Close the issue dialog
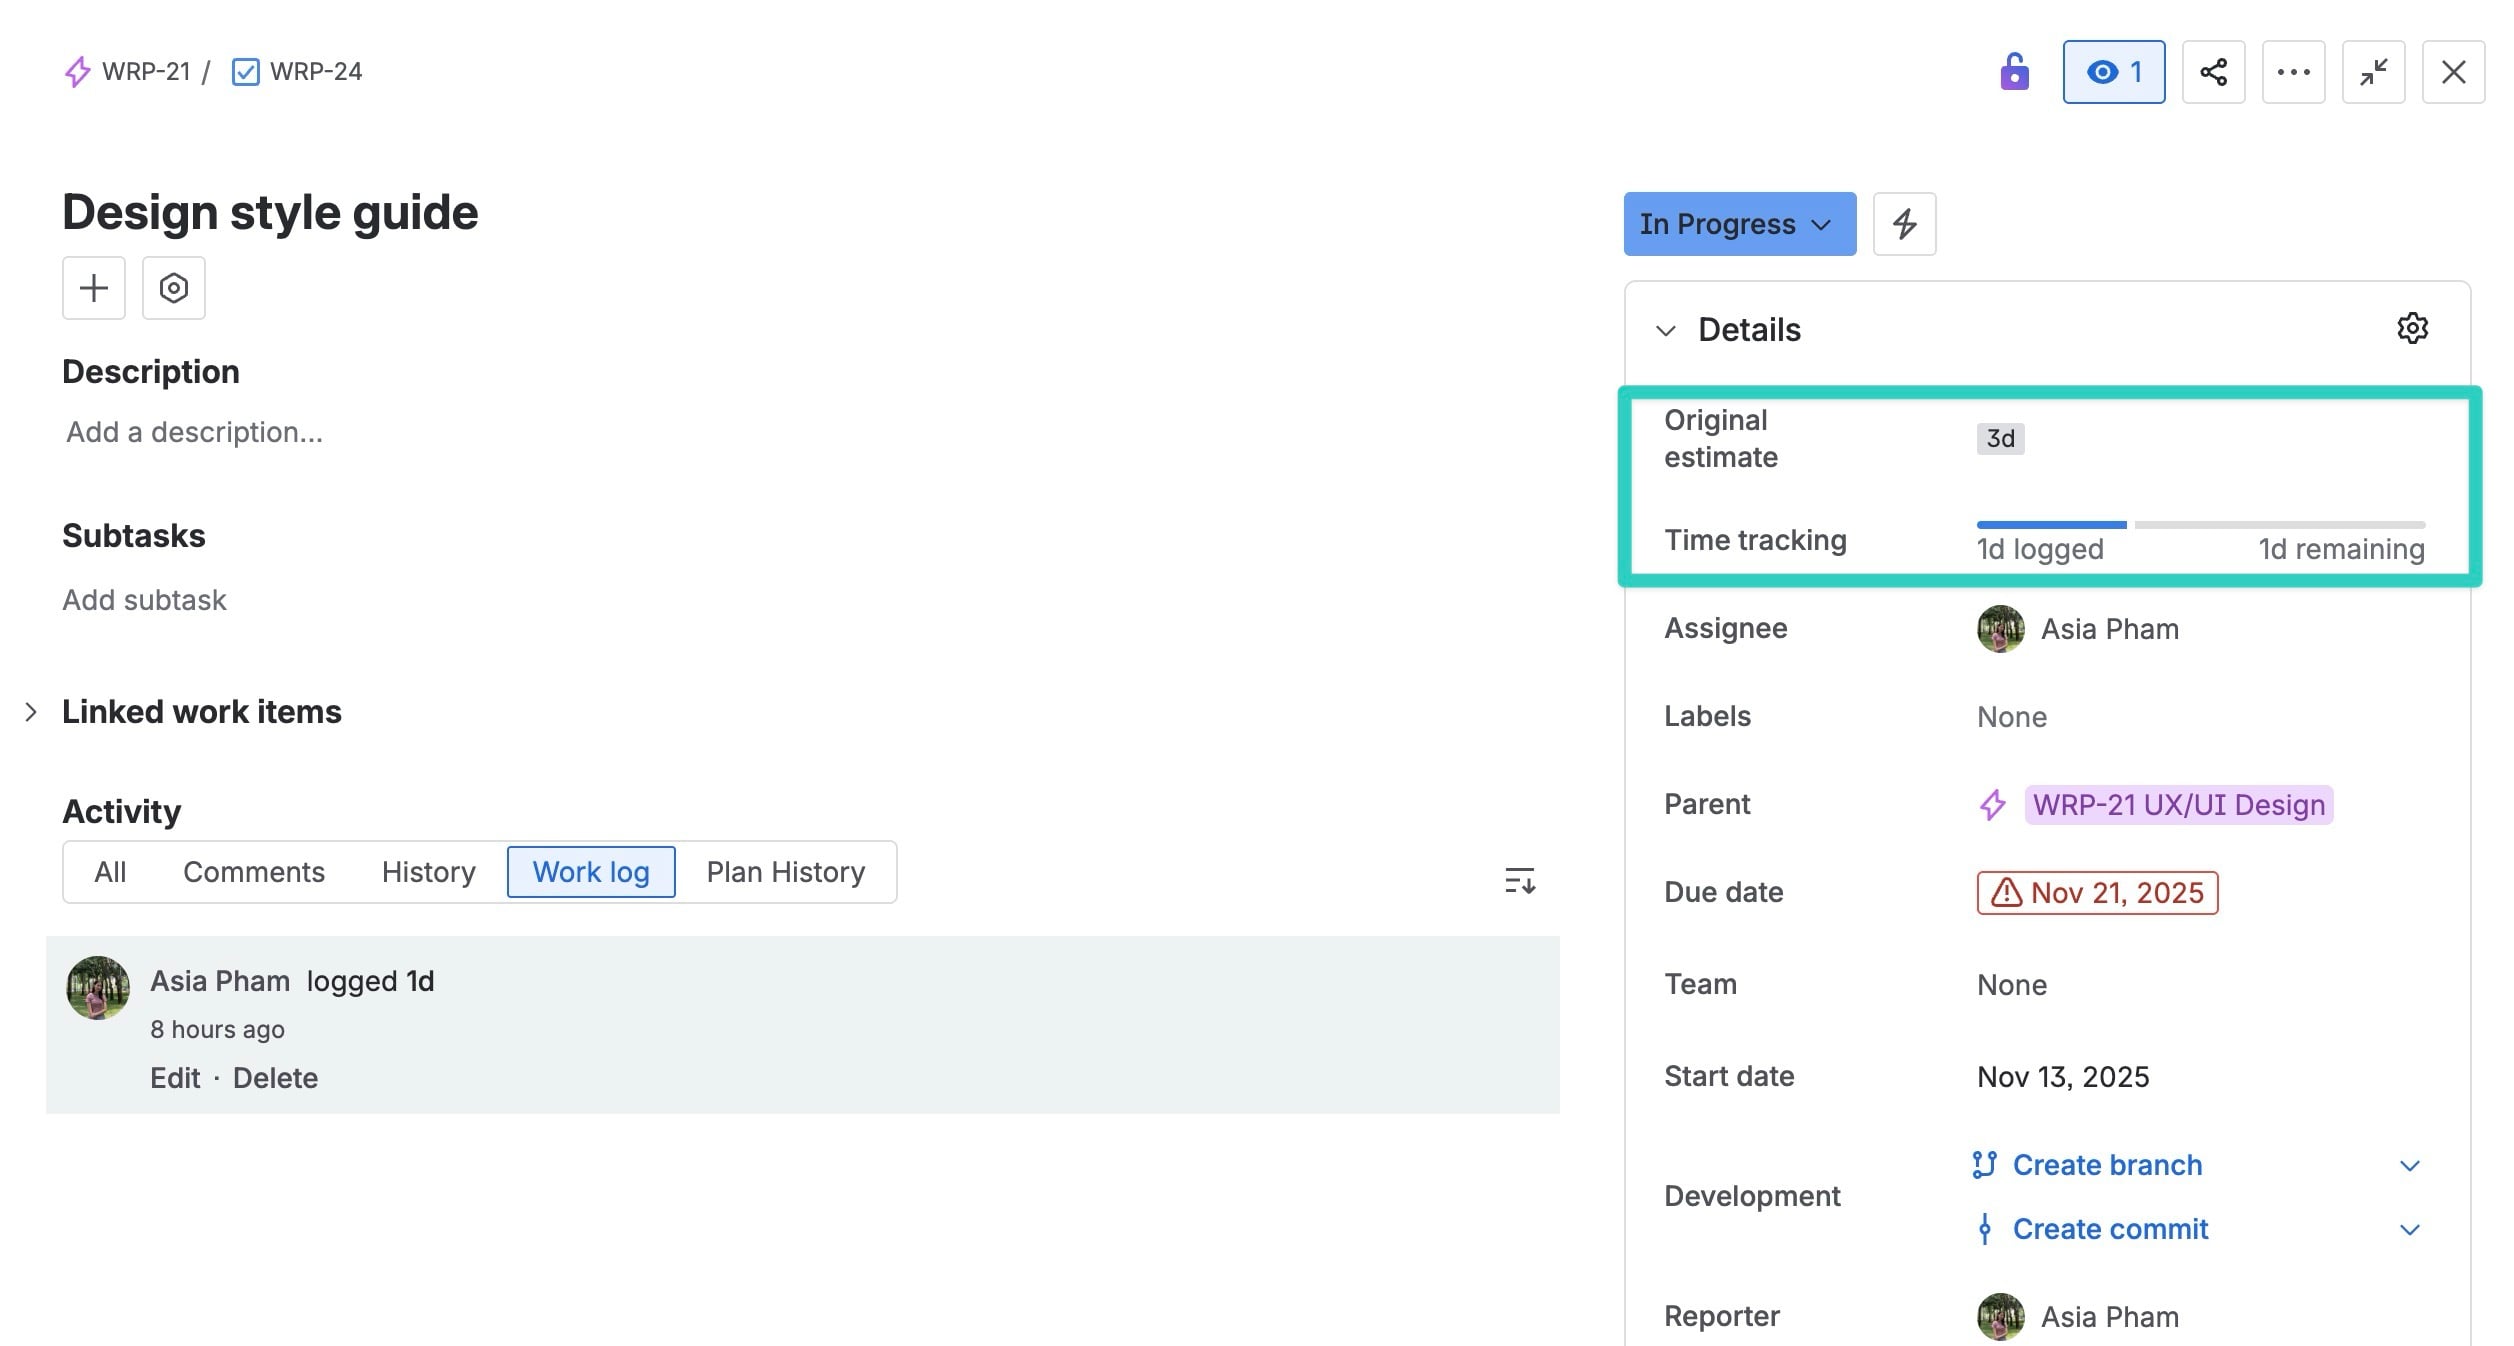Image resolution: width=2514 pixels, height=1346 pixels. [2454, 72]
